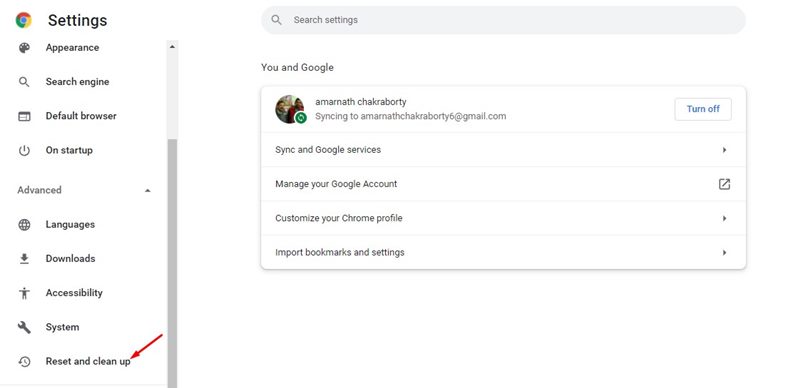Open Customize your Chrome profile

coord(503,218)
